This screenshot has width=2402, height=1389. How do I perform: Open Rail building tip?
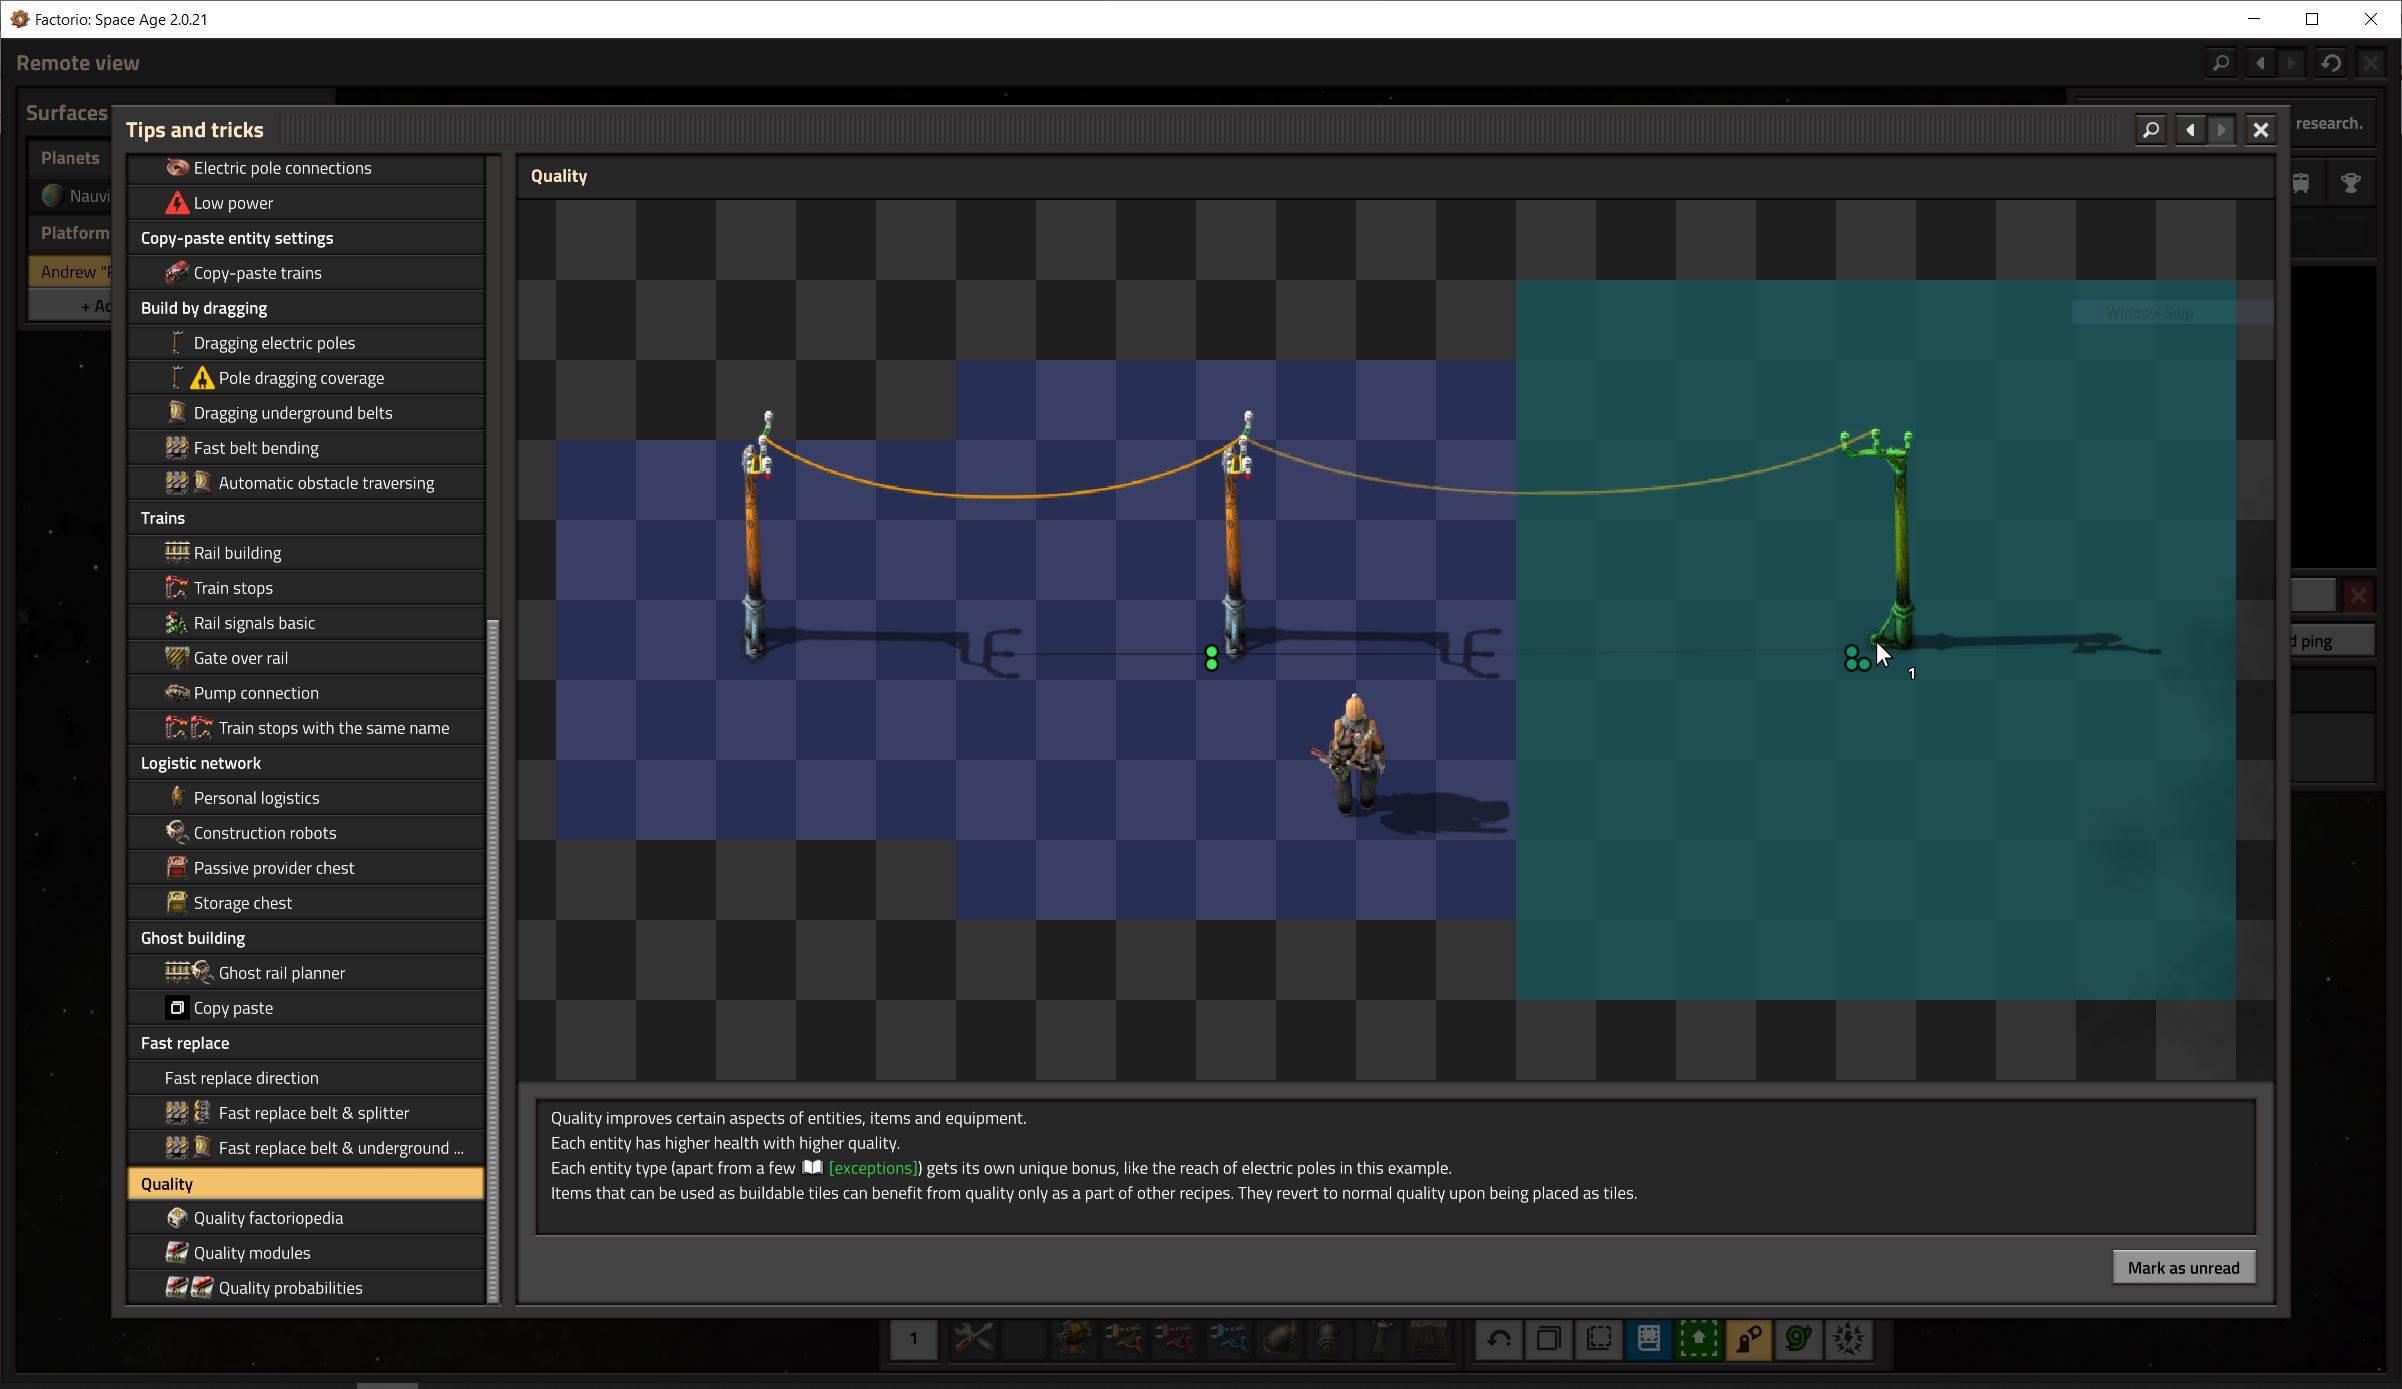306,553
